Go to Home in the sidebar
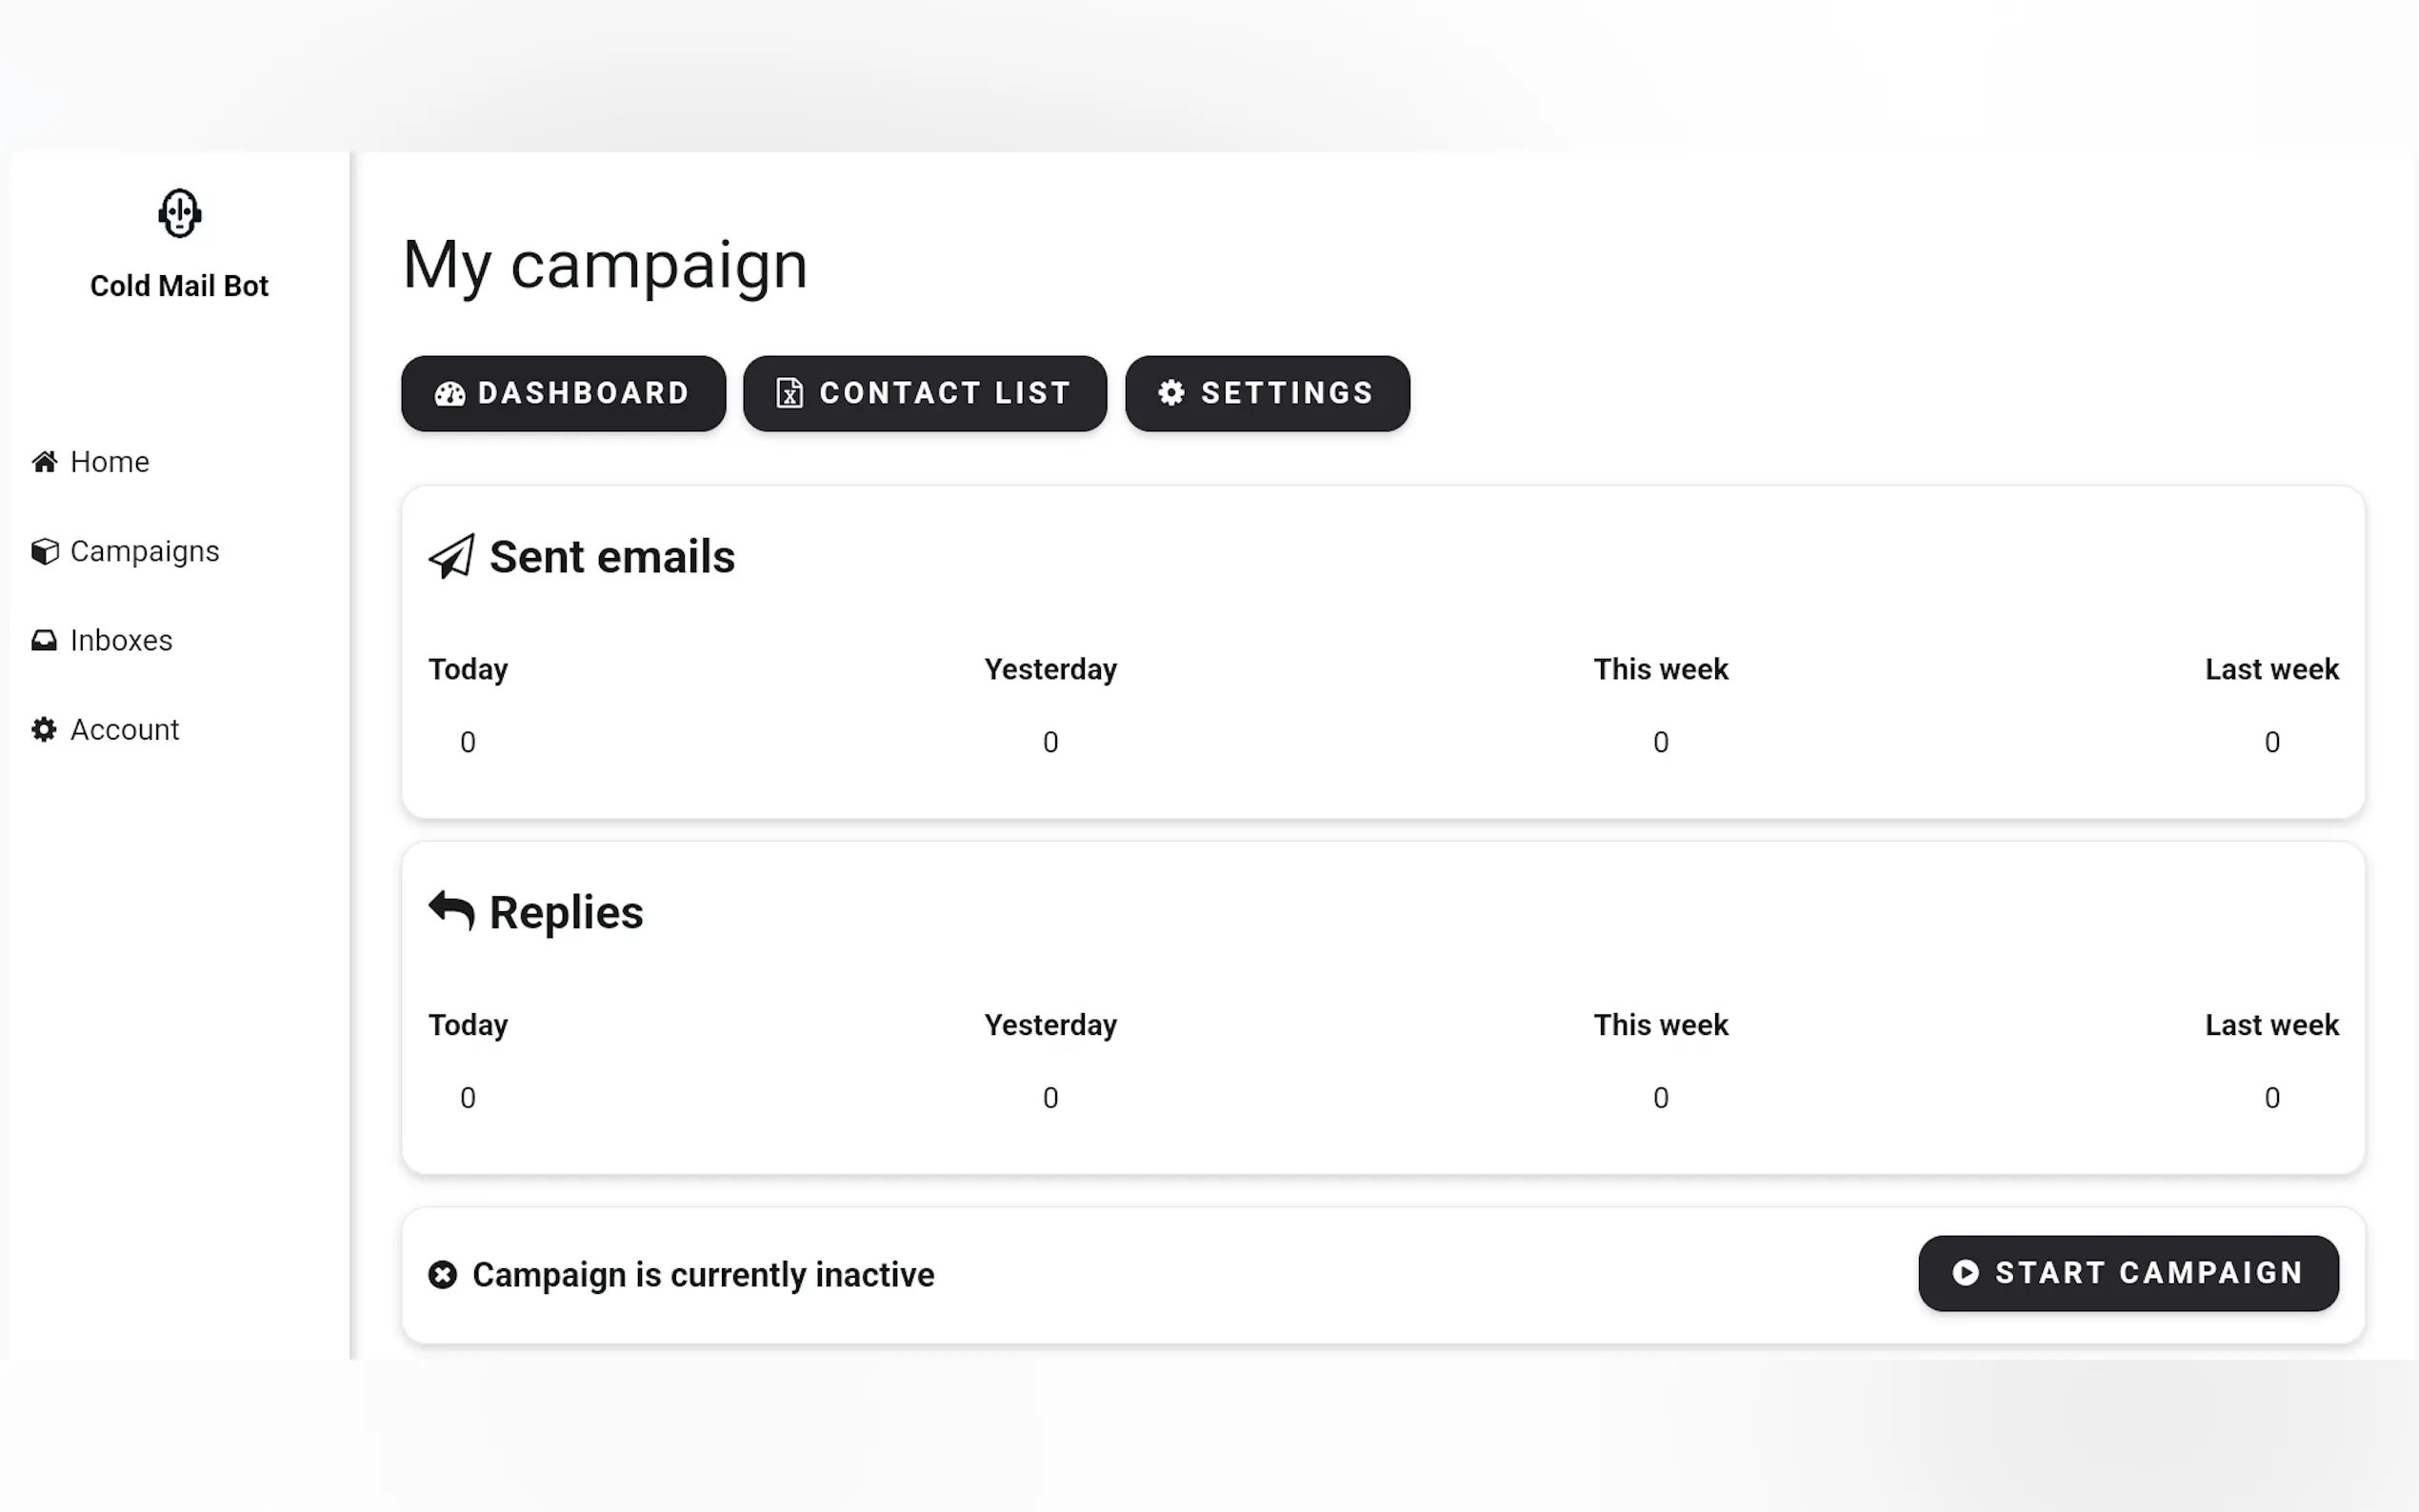The height and width of the screenshot is (1512, 2419). coord(110,462)
